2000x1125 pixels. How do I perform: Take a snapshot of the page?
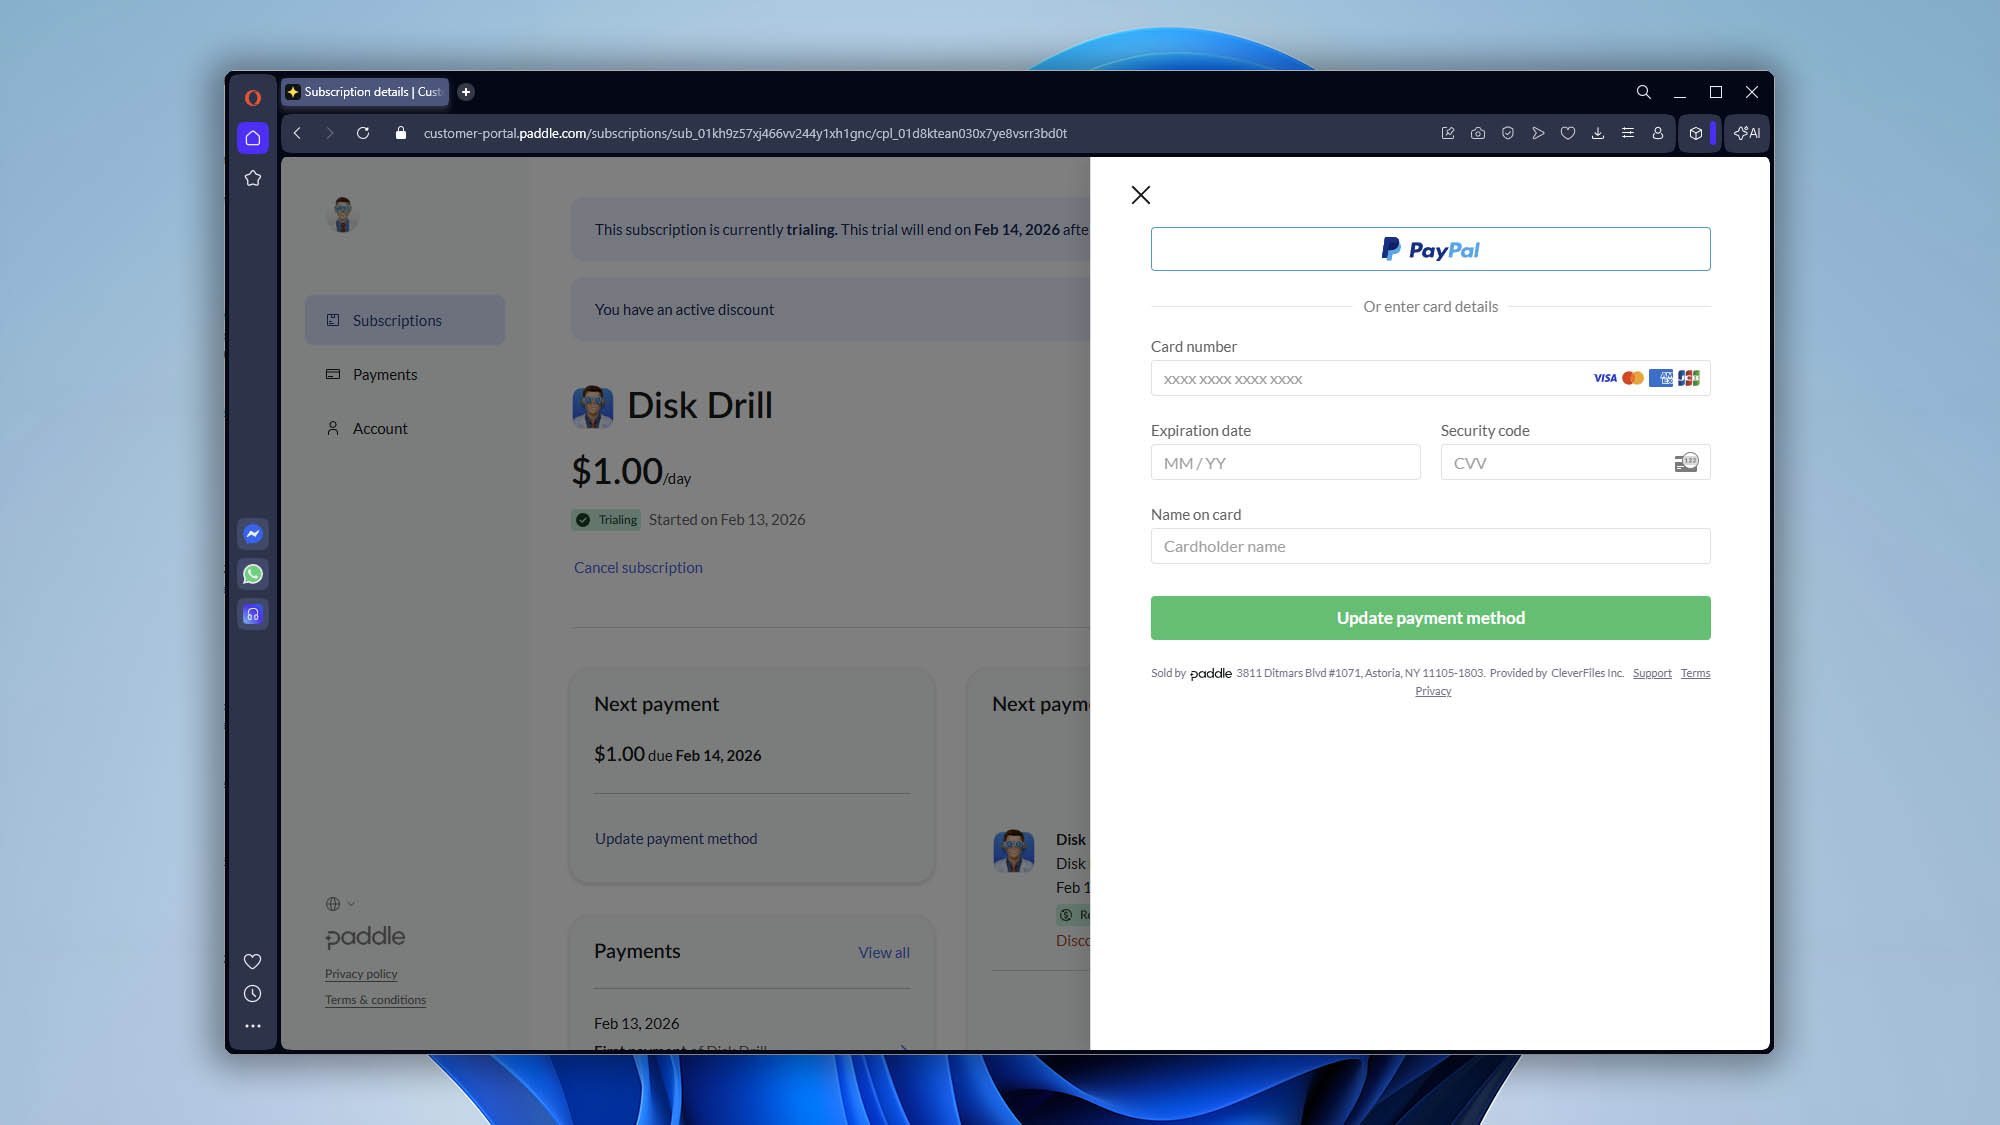[x=1478, y=133]
